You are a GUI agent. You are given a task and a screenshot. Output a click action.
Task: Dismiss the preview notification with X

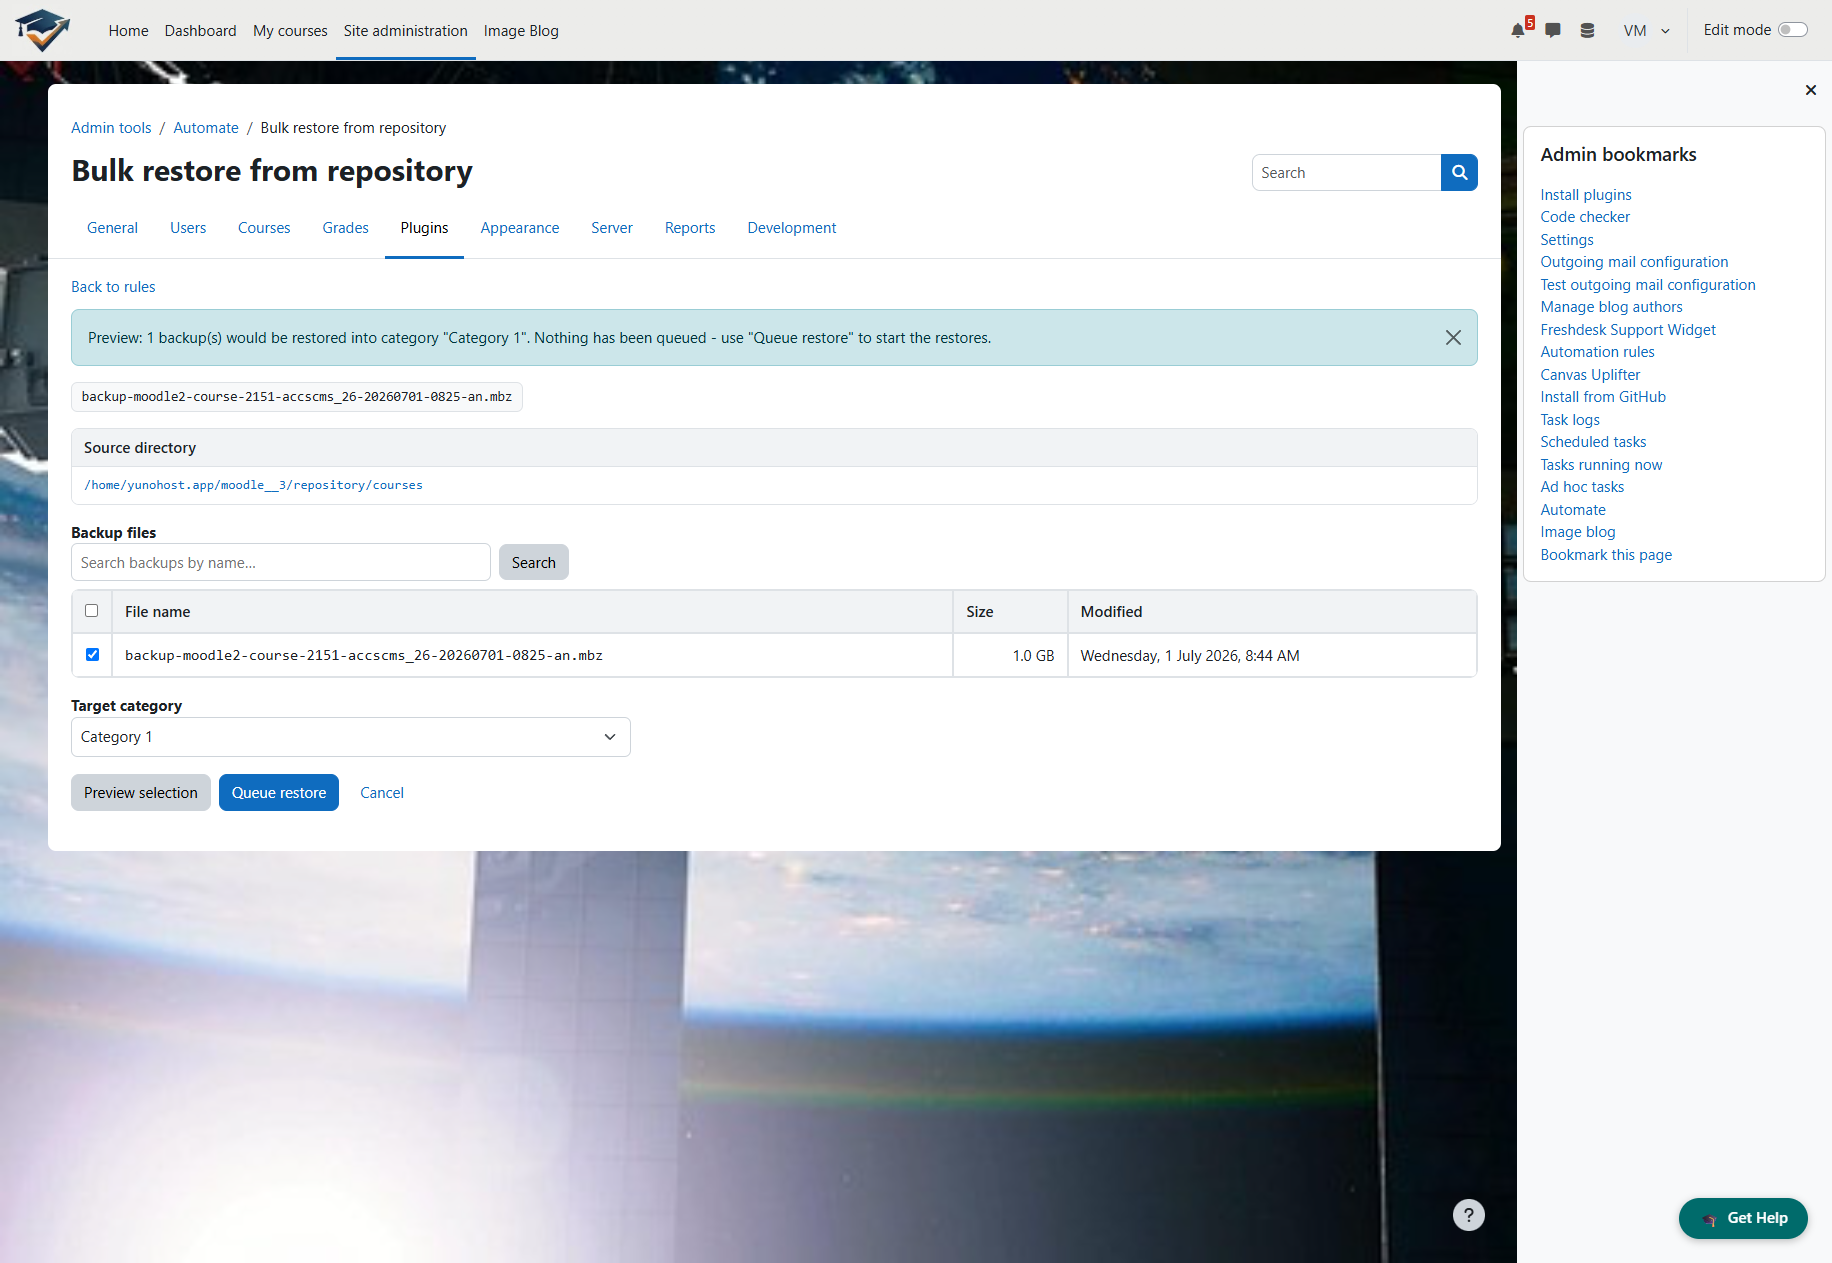point(1453,338)
